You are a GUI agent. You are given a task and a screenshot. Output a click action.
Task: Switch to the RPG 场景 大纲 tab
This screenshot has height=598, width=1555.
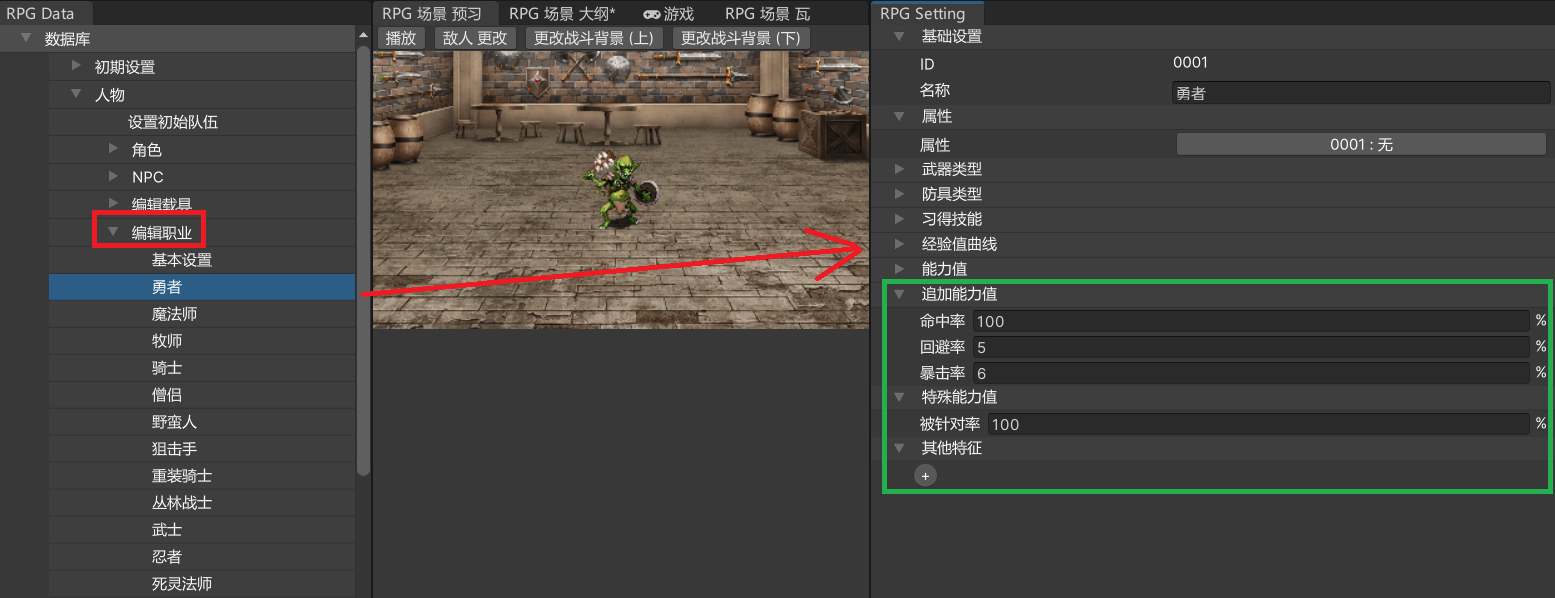click(x=561, y=14)
